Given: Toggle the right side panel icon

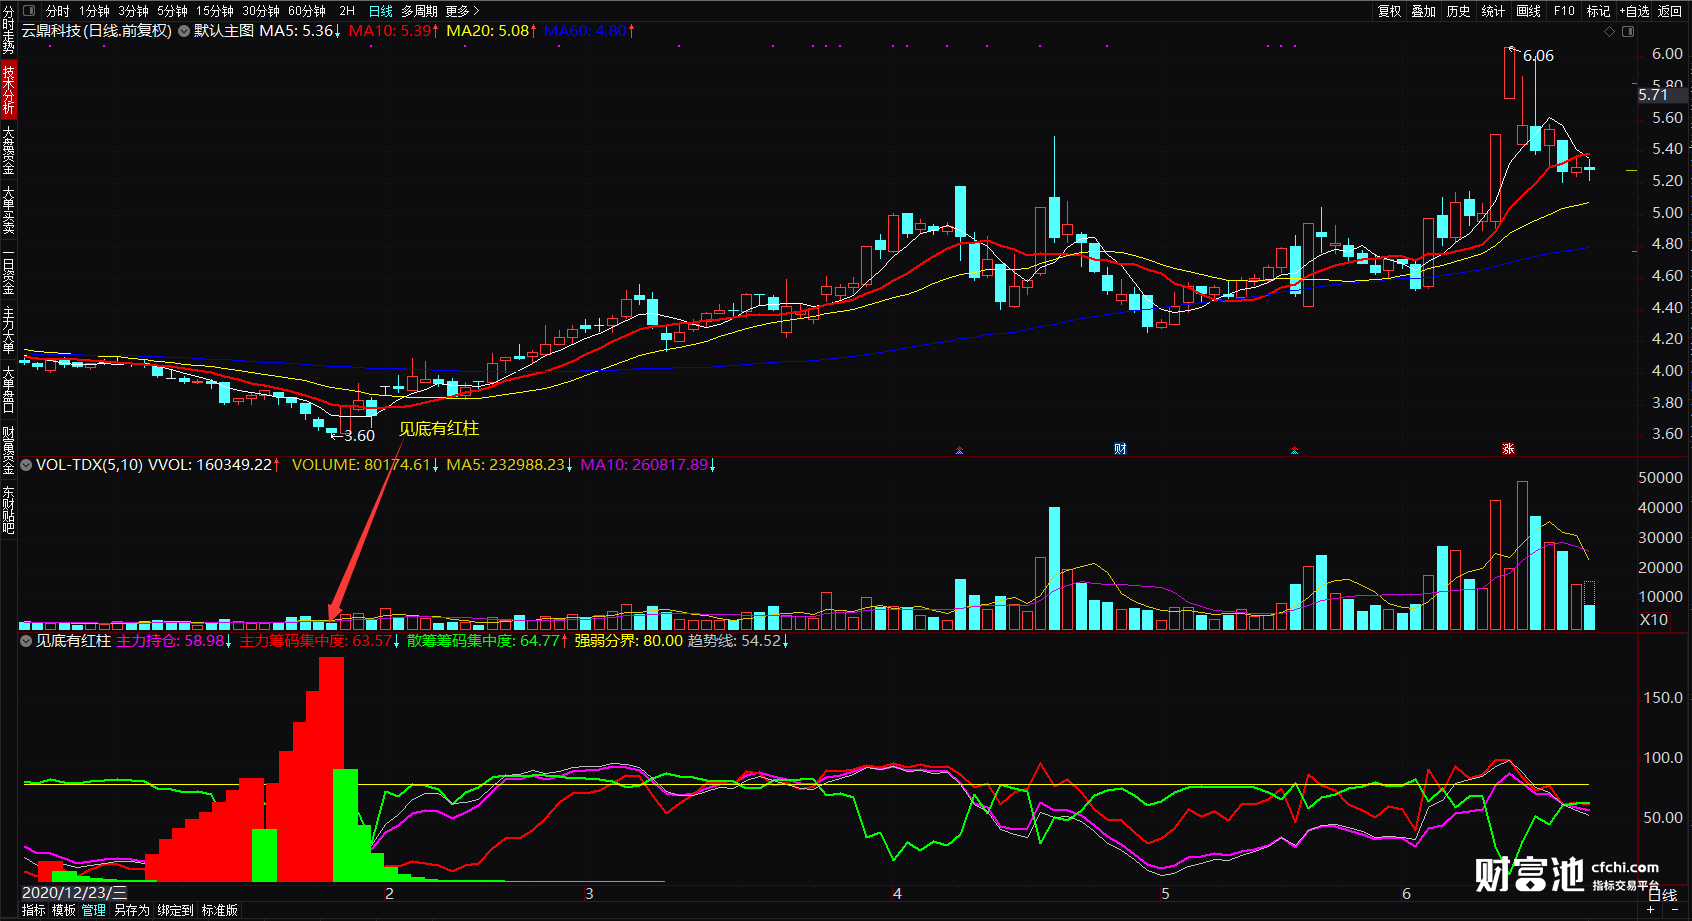Looking at the screenshot, I should [1628, 31].
